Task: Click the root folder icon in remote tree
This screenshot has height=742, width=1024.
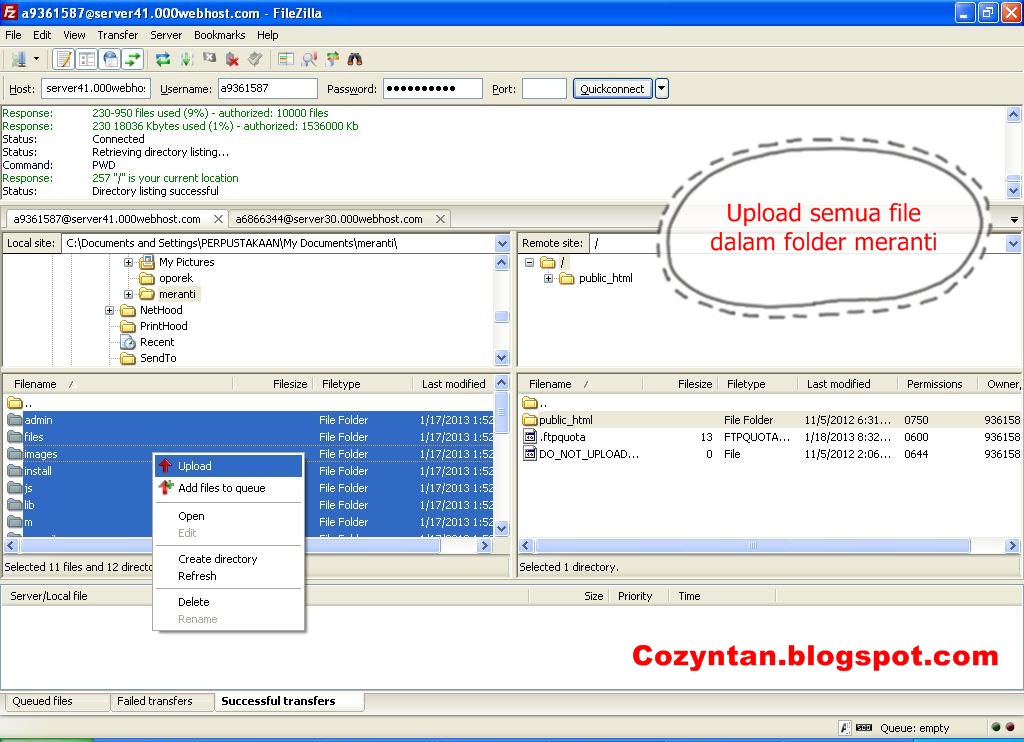Action: (548, 263)
